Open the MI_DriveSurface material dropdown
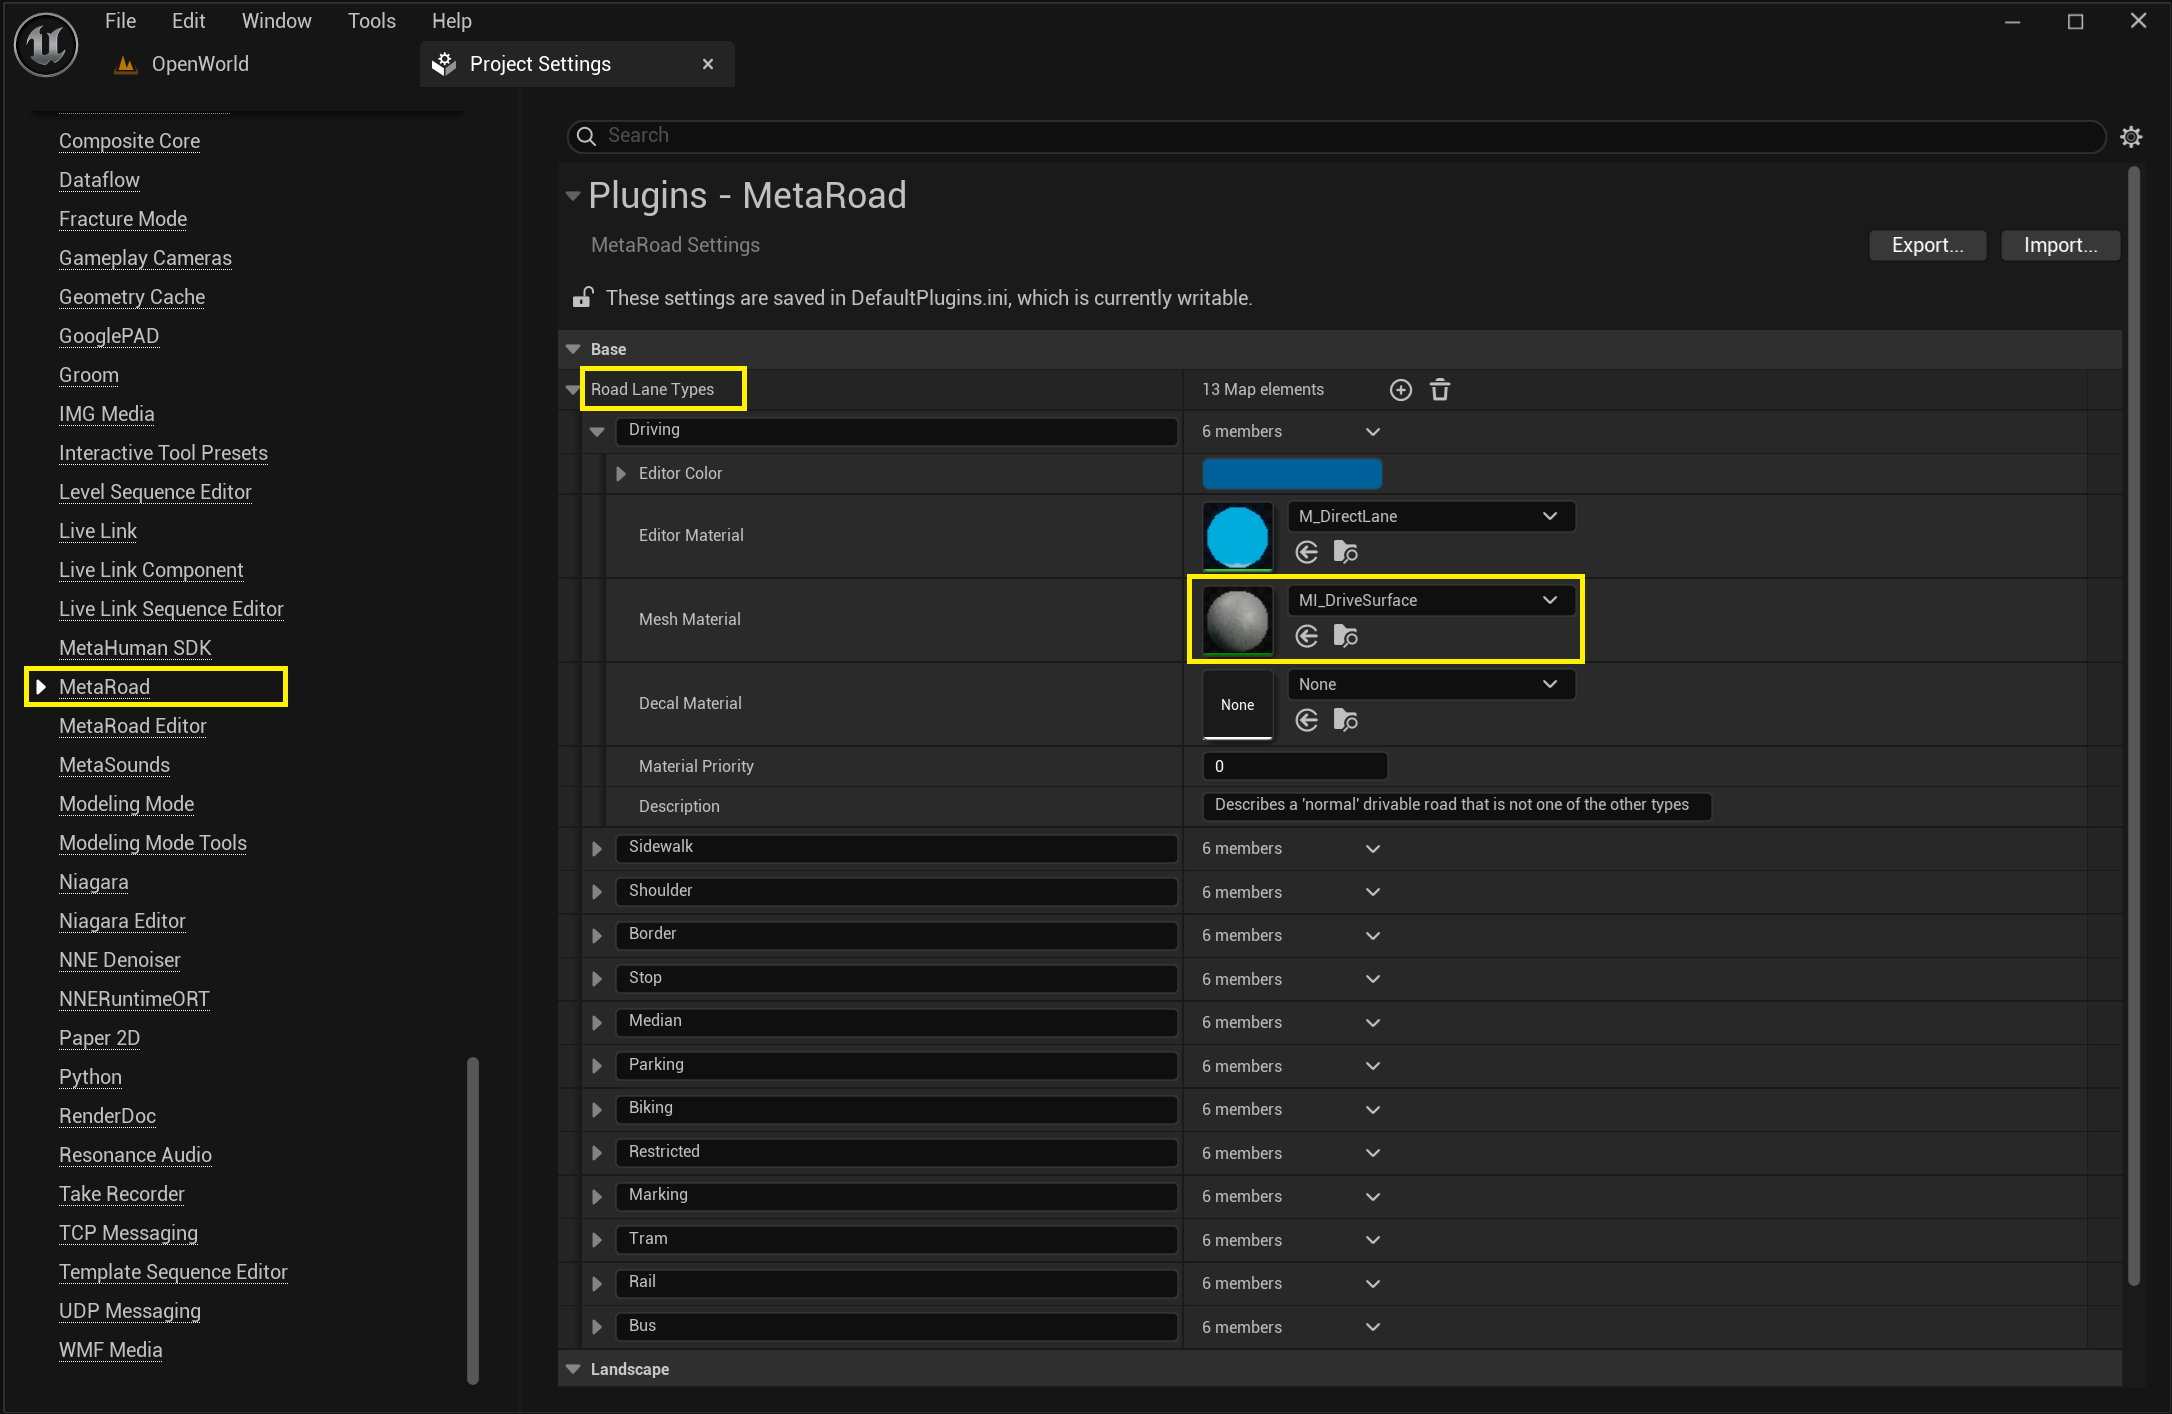This screenshot has width=2172, height=1414. tap(1431, 600)
